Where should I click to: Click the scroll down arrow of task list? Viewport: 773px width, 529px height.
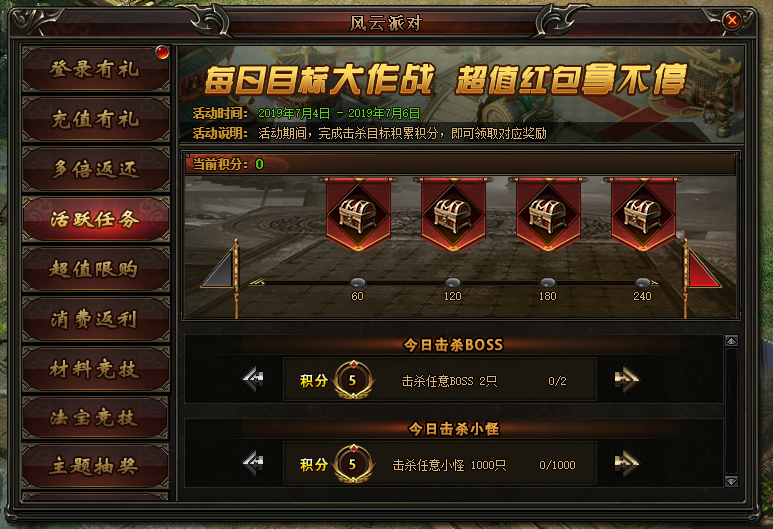[x=732, y=481]
